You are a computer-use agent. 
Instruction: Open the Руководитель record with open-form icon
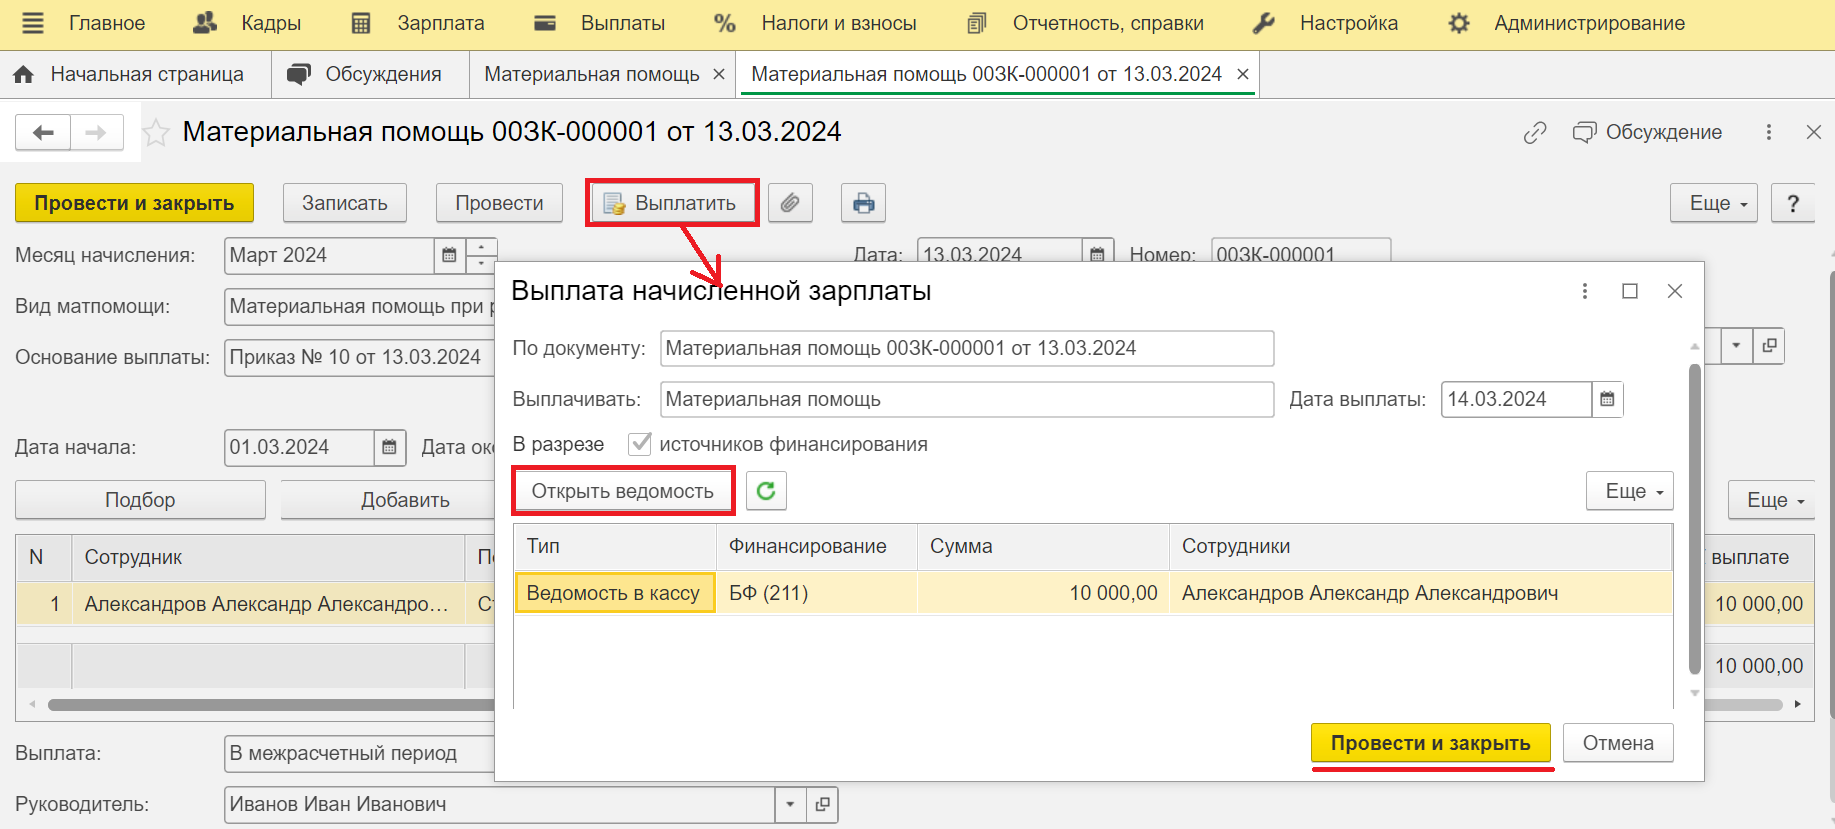[x=822, y=804]
